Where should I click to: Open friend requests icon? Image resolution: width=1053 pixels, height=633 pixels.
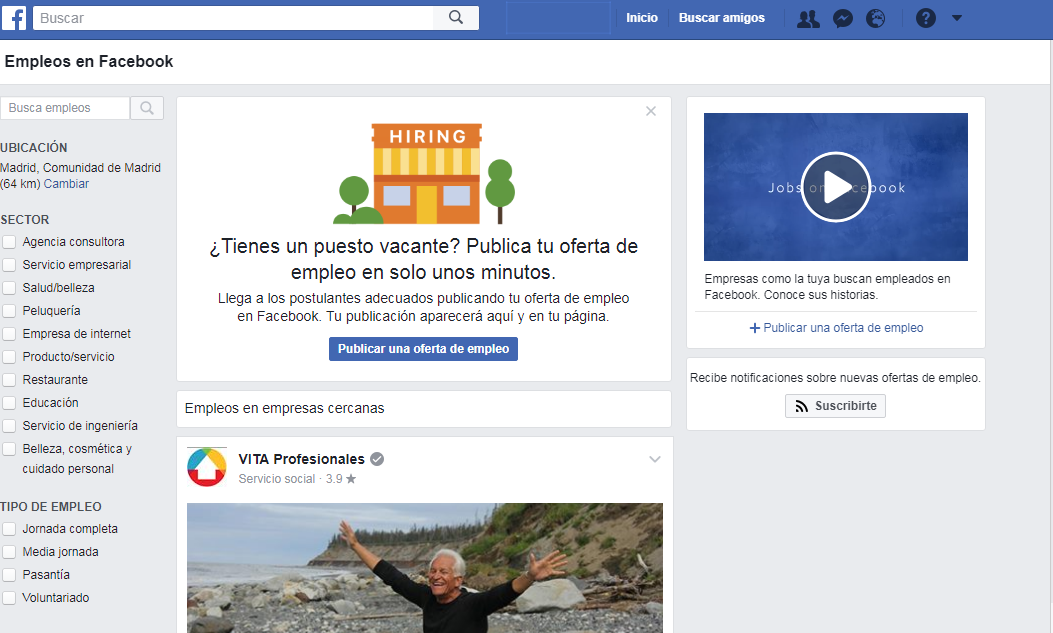click(x=808, y=18)
